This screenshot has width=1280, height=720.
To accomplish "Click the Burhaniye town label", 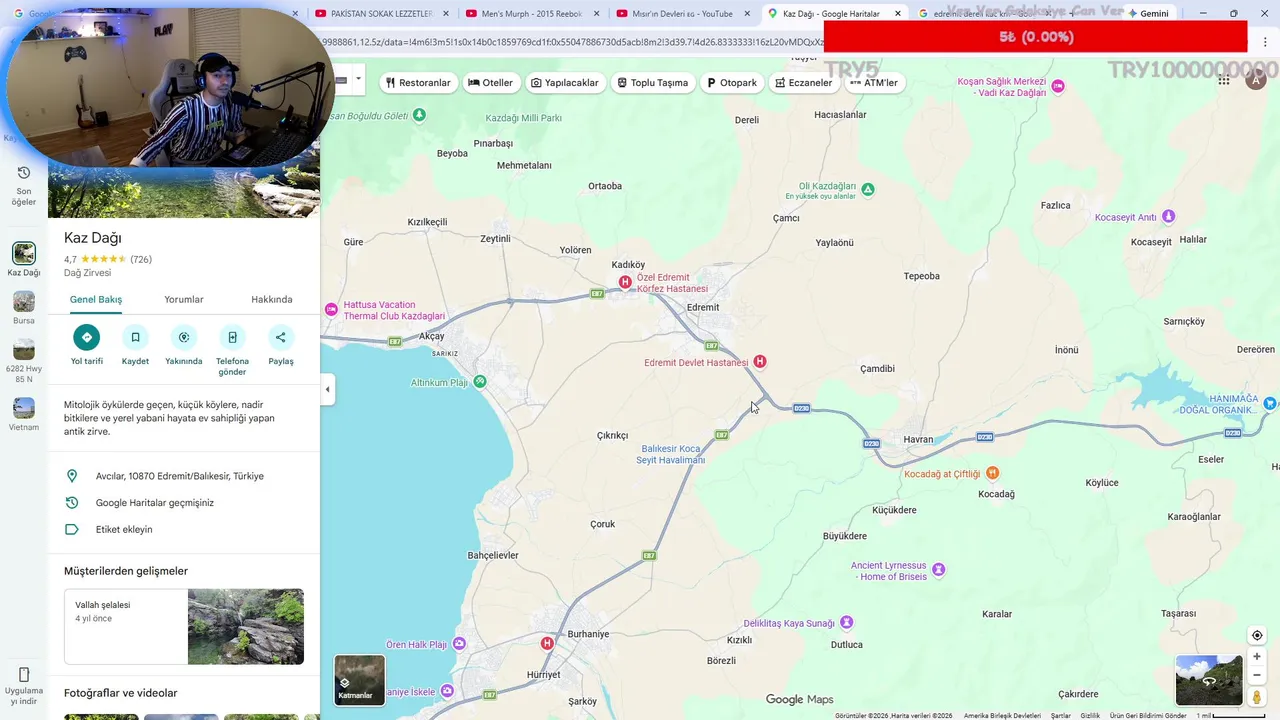I will click(x=588, y=634).
